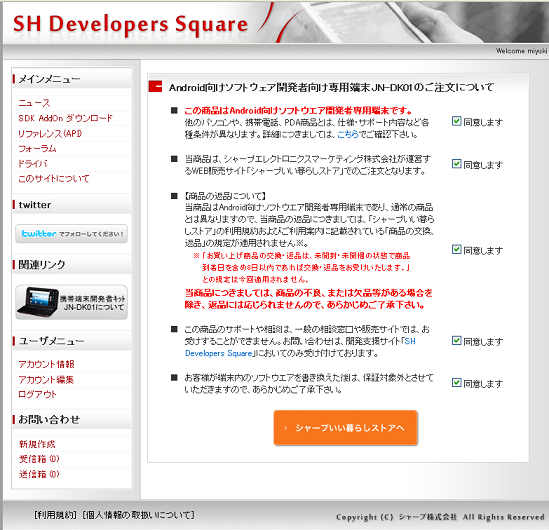Open 受信箱 (0) inbox
Screen dimensions: 549x530
(39, 459)
